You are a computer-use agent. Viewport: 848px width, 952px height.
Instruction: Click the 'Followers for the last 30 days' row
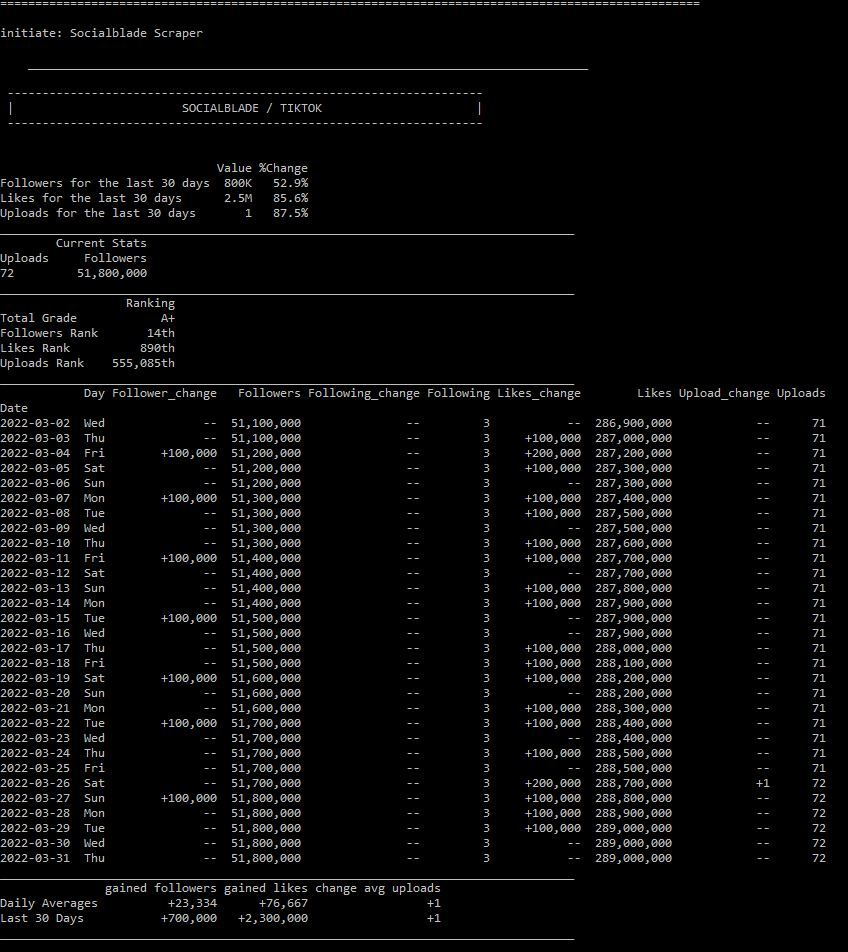(154, 183)
